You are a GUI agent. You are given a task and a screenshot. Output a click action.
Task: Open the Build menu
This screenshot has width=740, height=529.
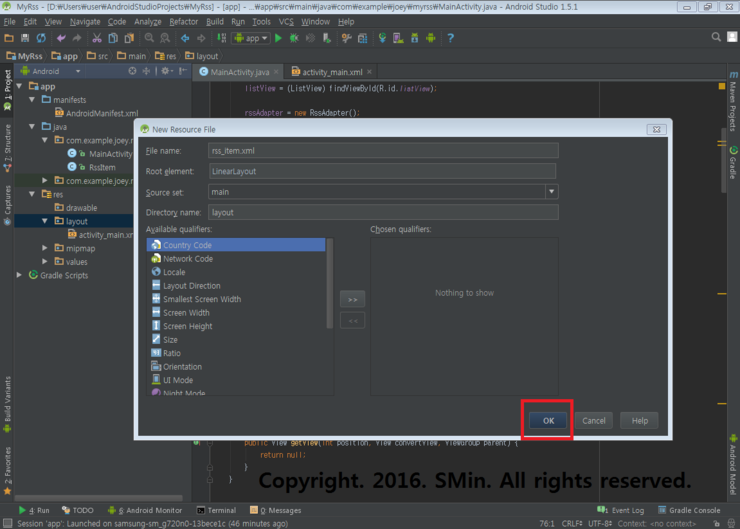215,22
